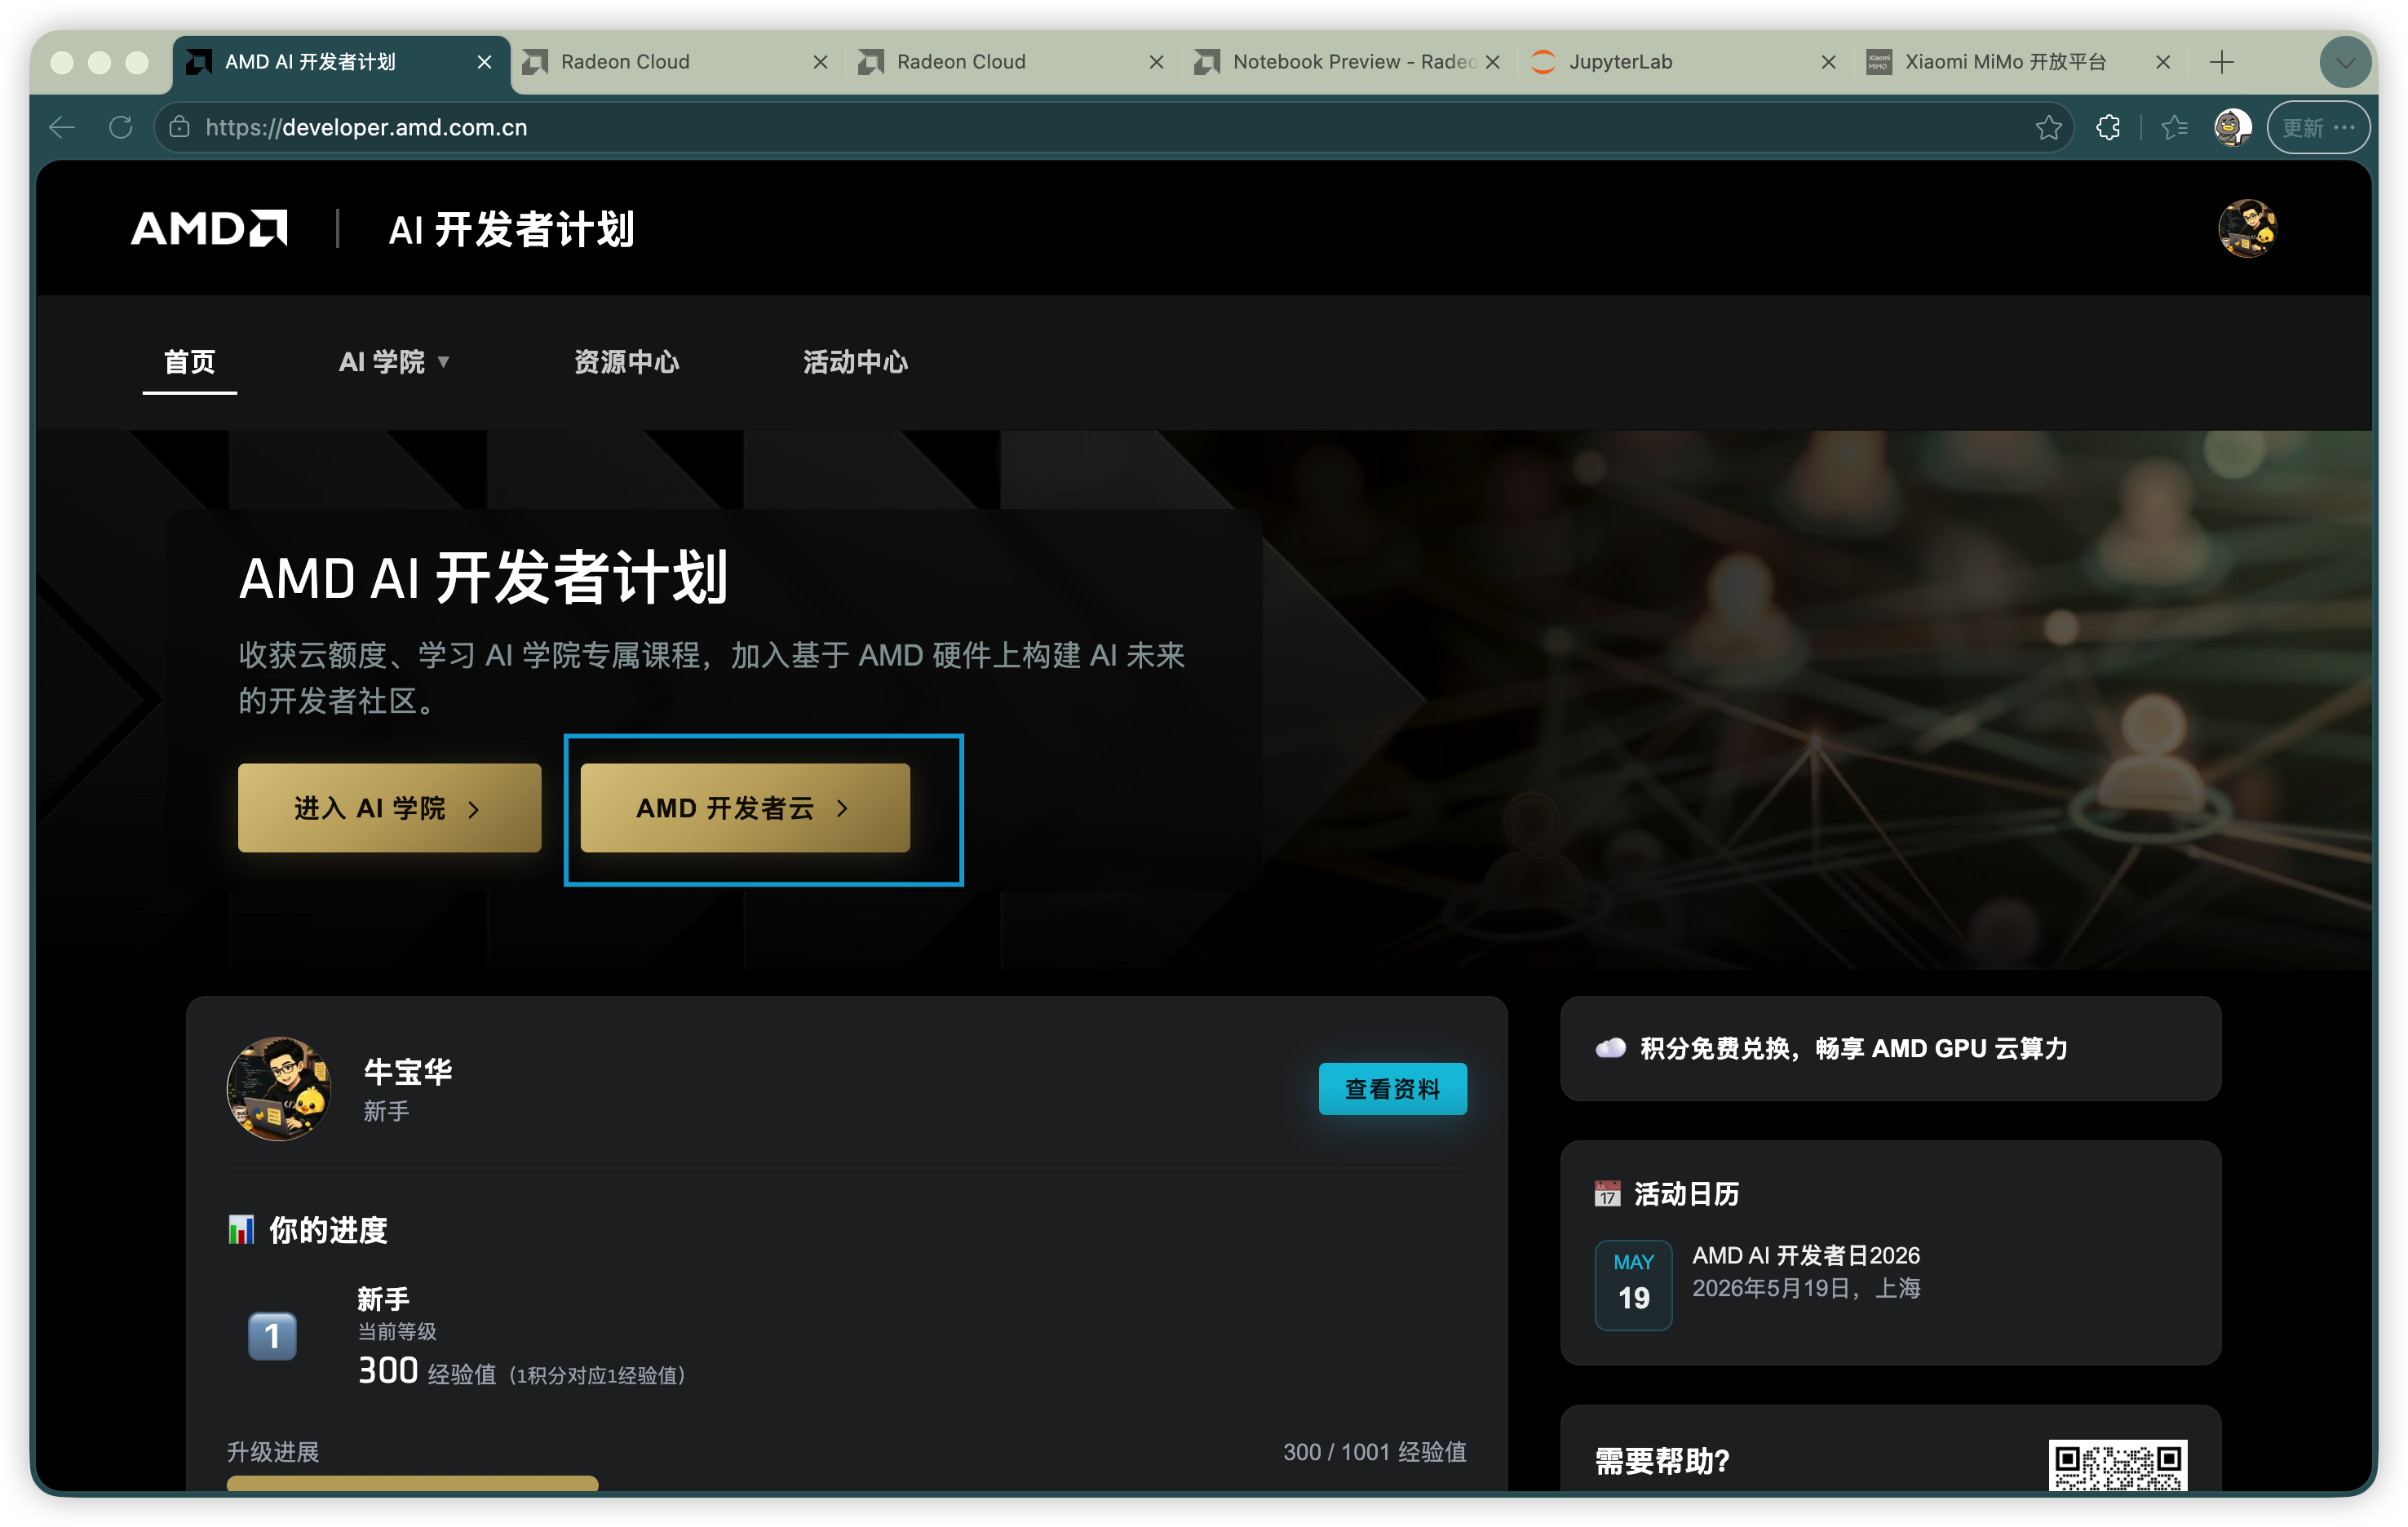
Task: Select the 首页 navigation item
Action: click(189, 362)
